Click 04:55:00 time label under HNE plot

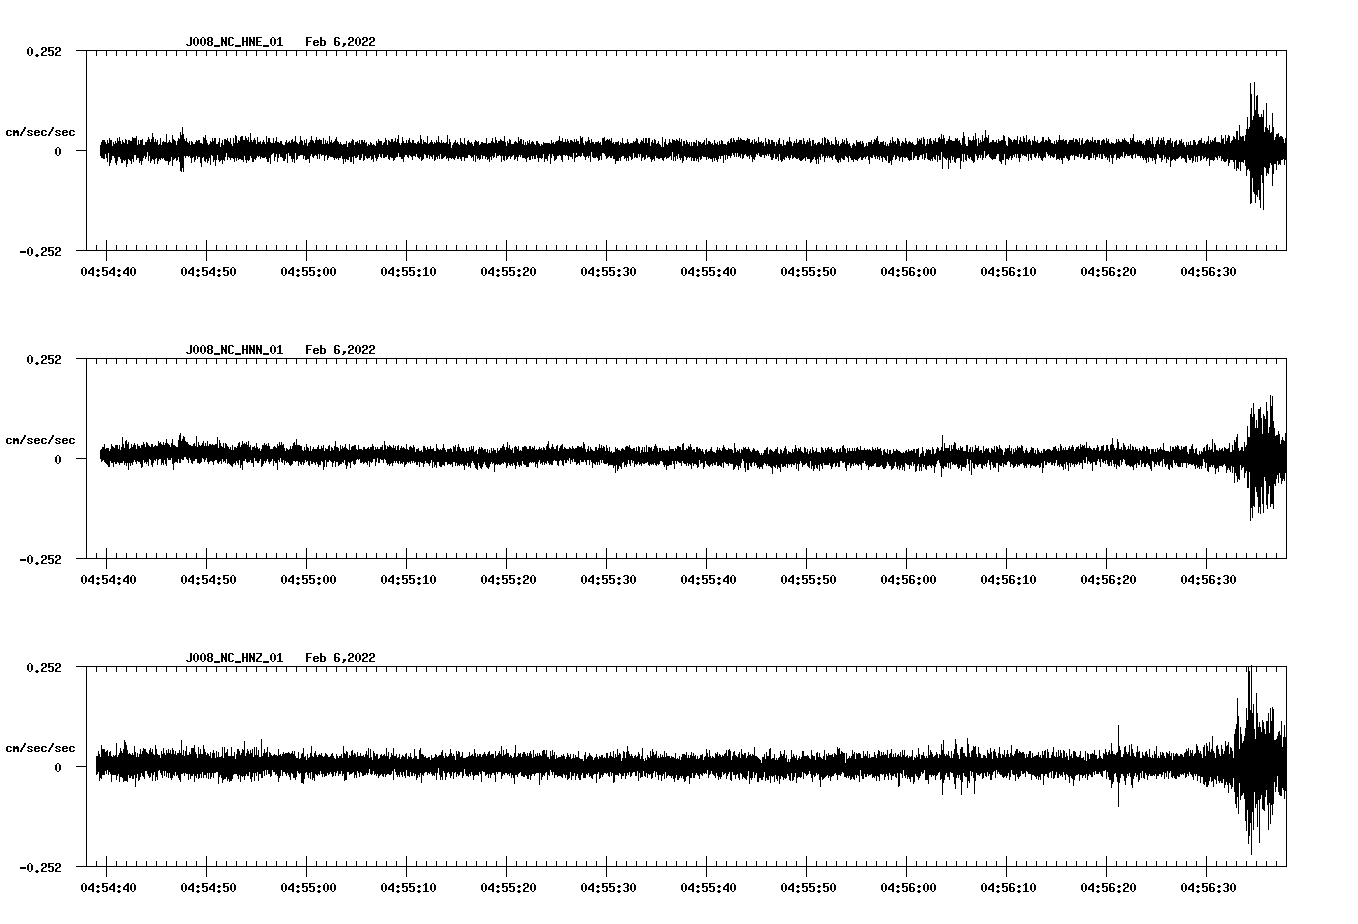click(x=308, y=272)
